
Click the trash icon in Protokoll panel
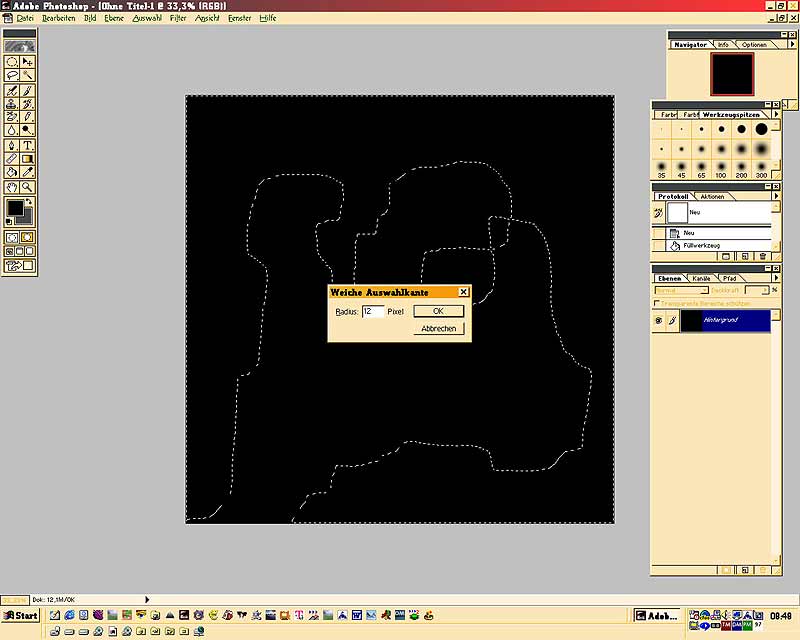(763, 257)
